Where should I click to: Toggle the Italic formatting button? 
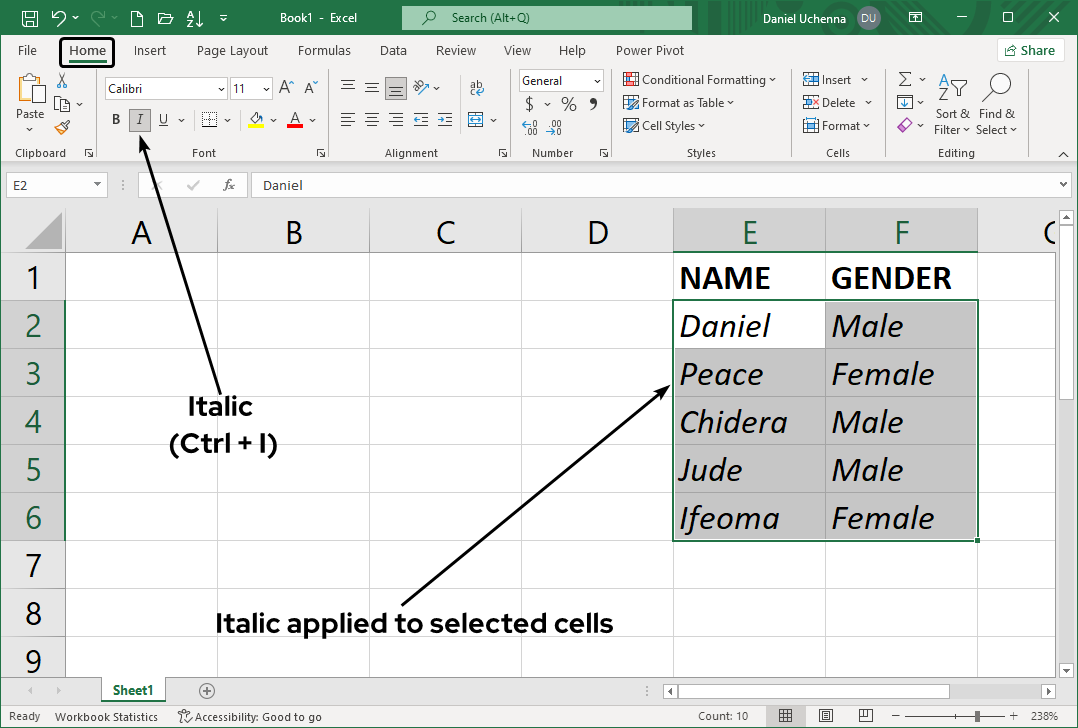[x=140, y=120]
